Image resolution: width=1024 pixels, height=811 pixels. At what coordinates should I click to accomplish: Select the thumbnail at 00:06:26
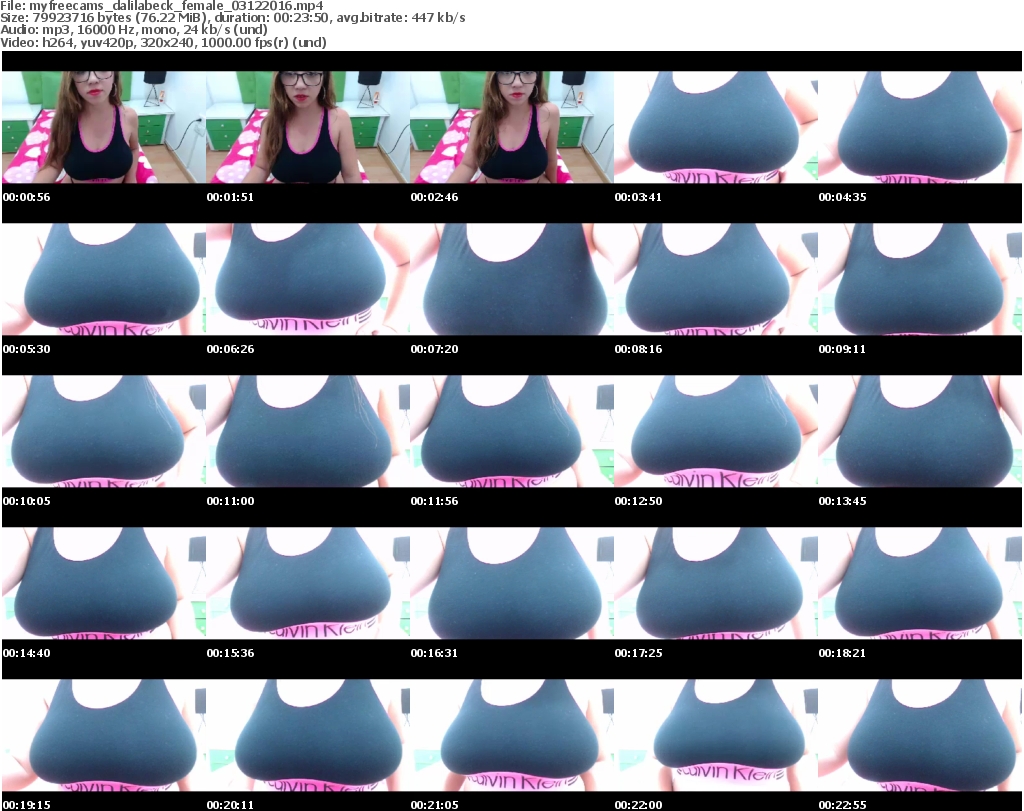[x=308, y=279]
